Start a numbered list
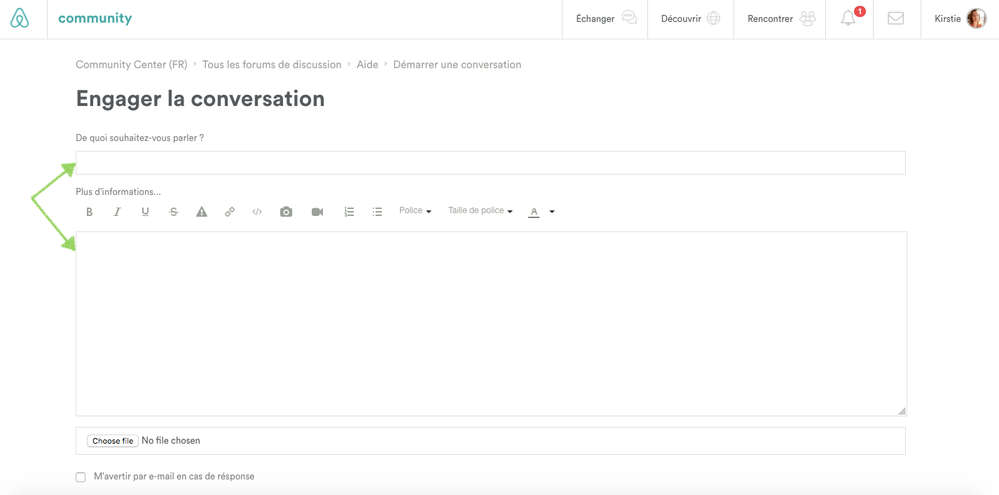The width and height of the screenshot is (999, 495). click(349, 212)
